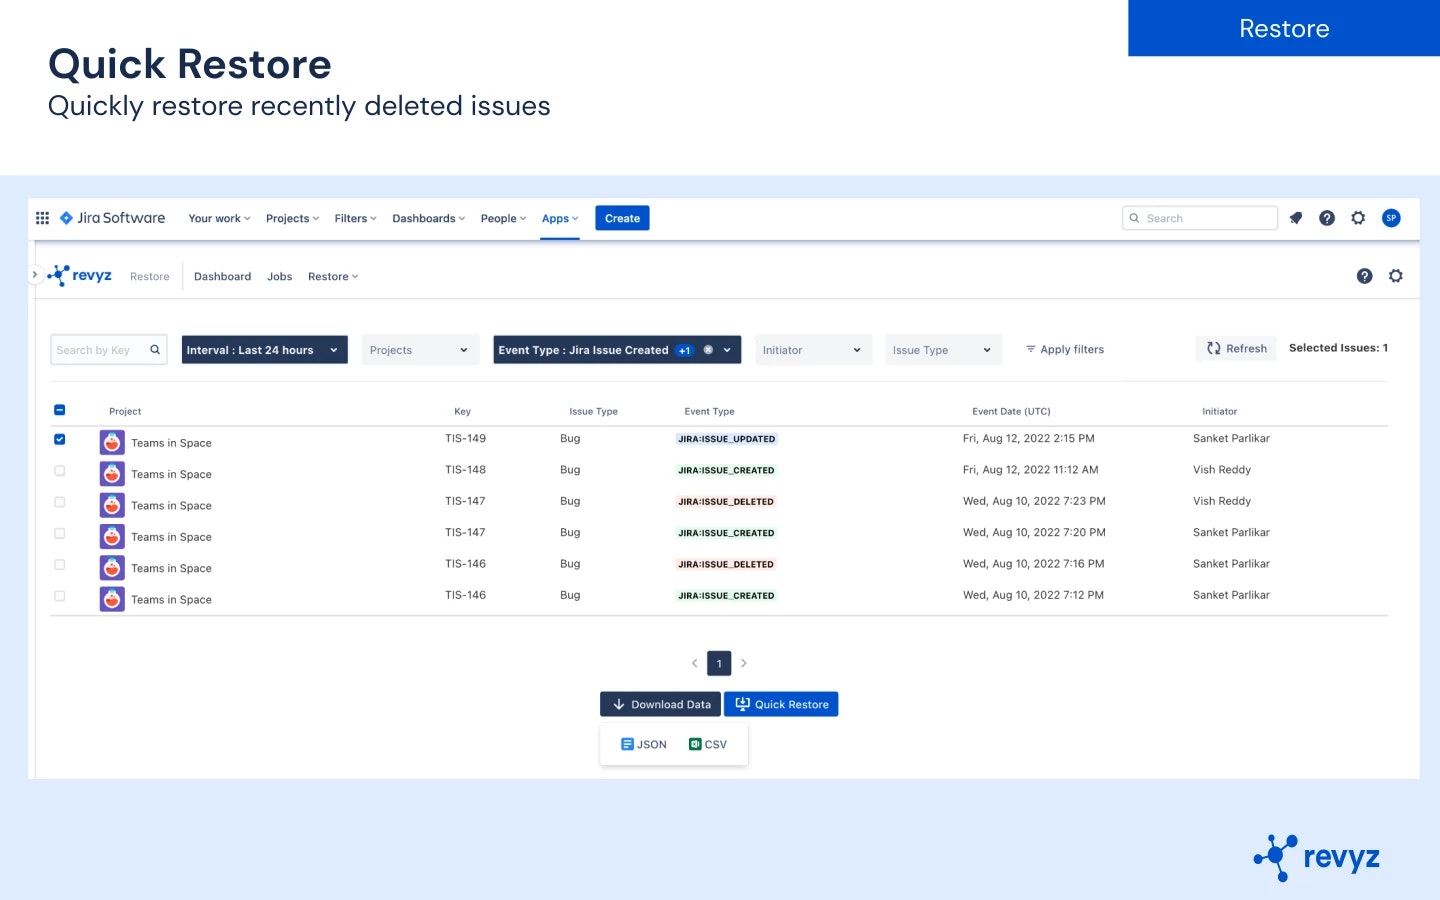Viewport: 1440px width, 900px height.
Task: Uncheck the TIS-149 row checkbox
Action: click(x=59, y=439)
